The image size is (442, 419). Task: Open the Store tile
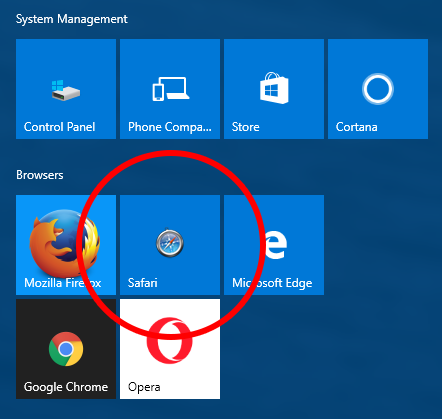pos(274,89)
